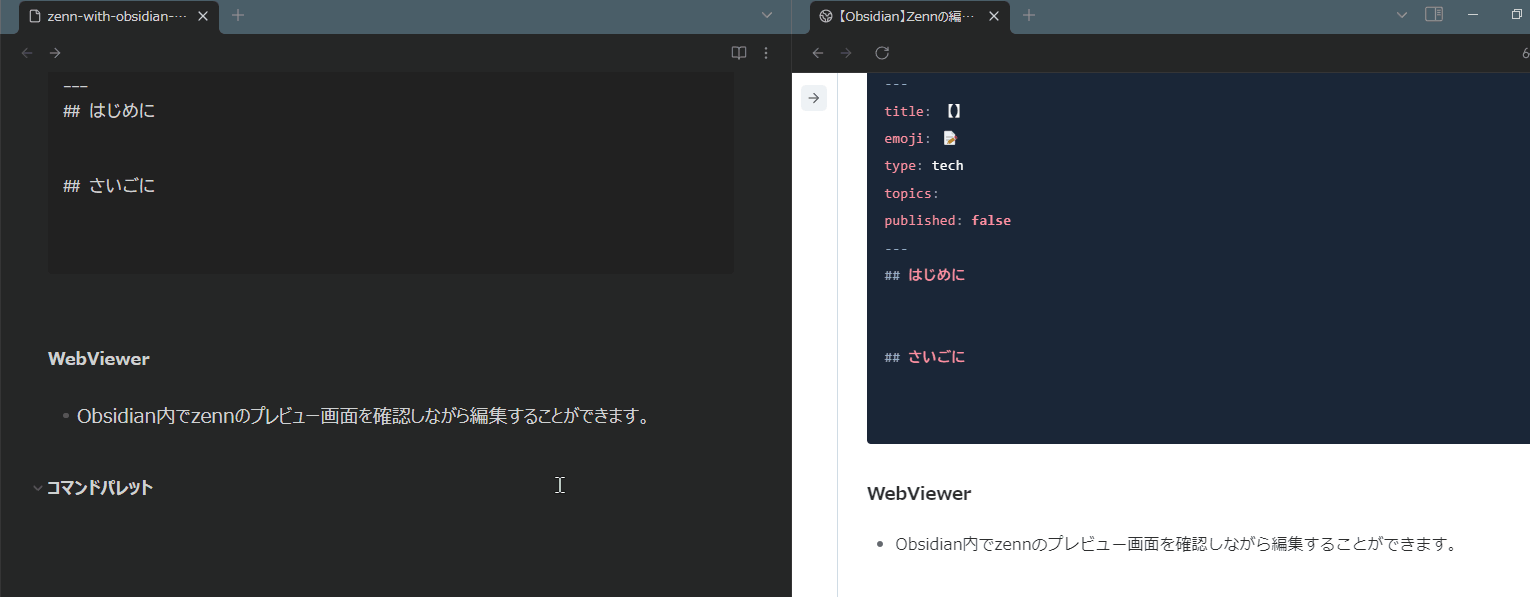This screenshot has width=1530, height=597.
Task: Click the file icon on the note tab
Action: point(35,16)
